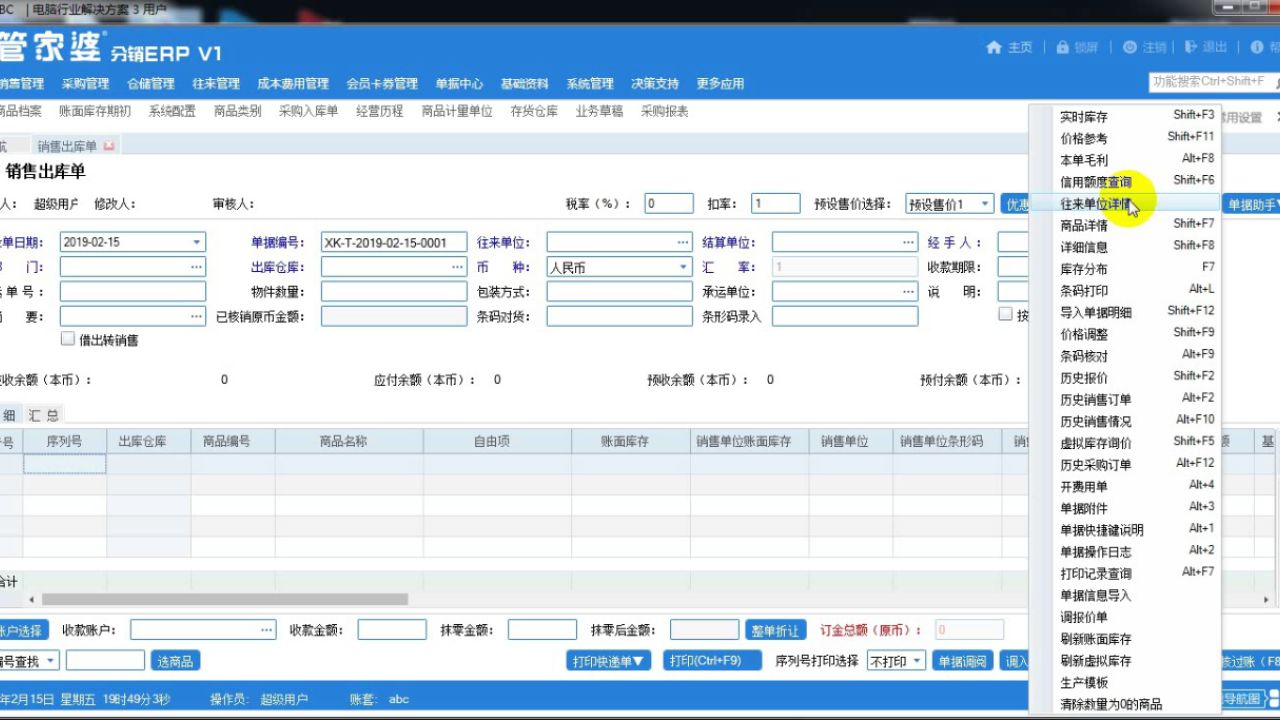
Task: Open the 部门 field ellipsis lookup button
Action: pyautogui.click(x=197, y=267)
